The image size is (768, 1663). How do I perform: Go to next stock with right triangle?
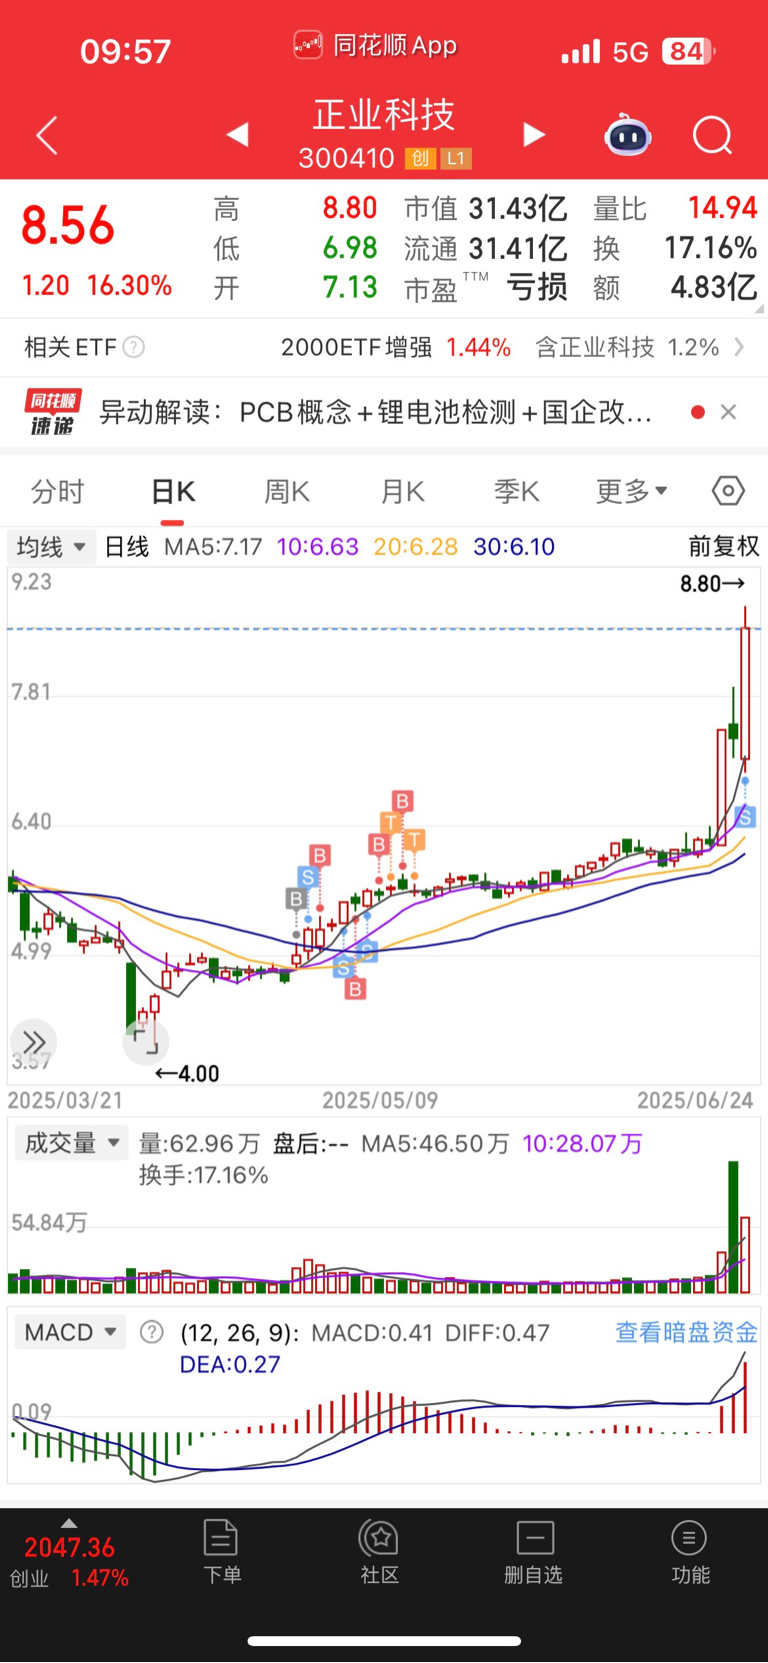(x=535, y=134)
